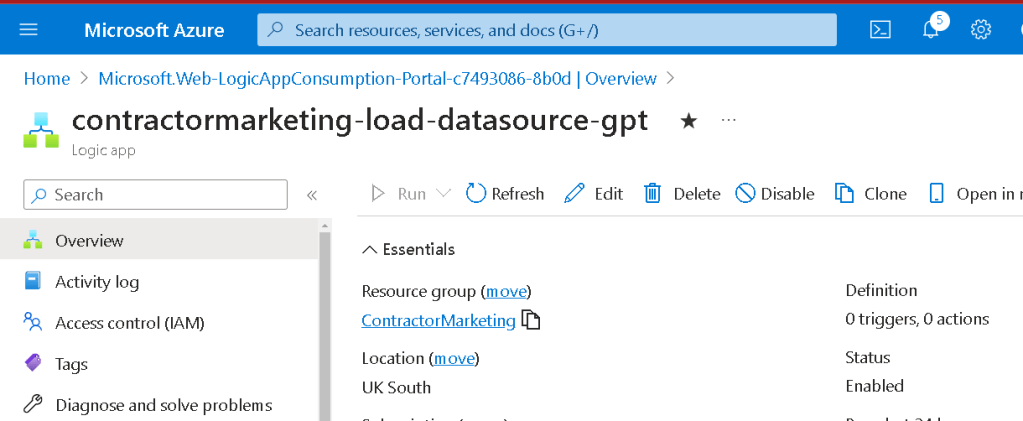The height and width of the screenshot is (421, 1023).
Task: Click the UK South location text
Action: pyautogui.click(x=396, y=388)
